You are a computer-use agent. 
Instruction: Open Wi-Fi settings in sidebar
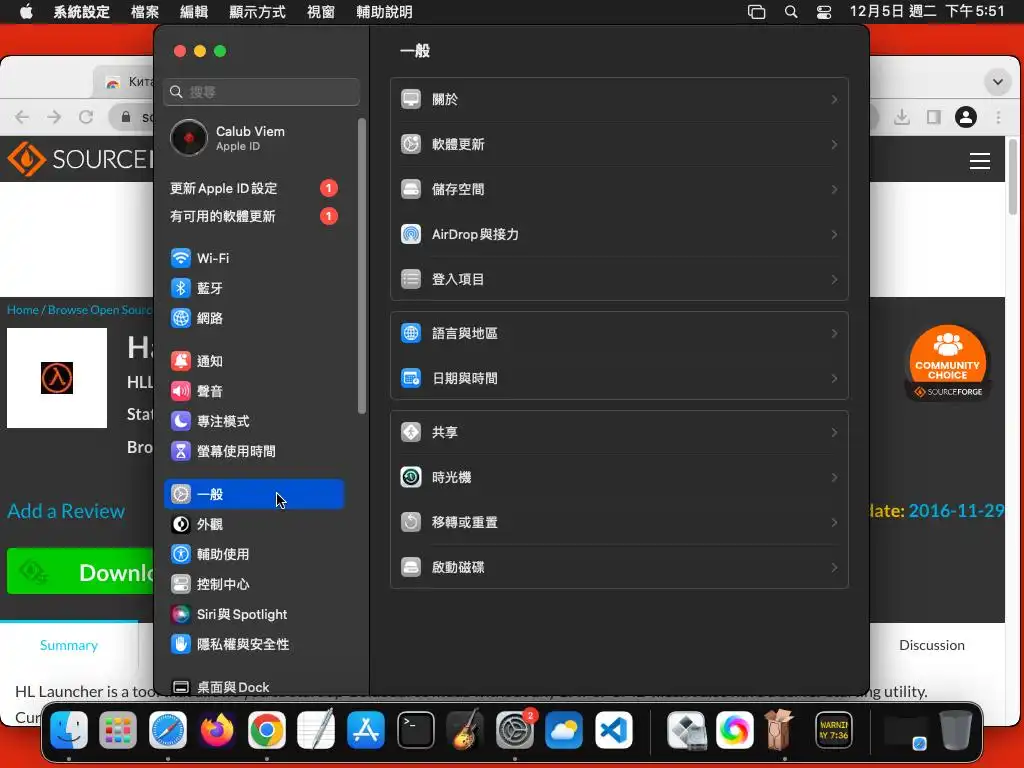point(253,258)
